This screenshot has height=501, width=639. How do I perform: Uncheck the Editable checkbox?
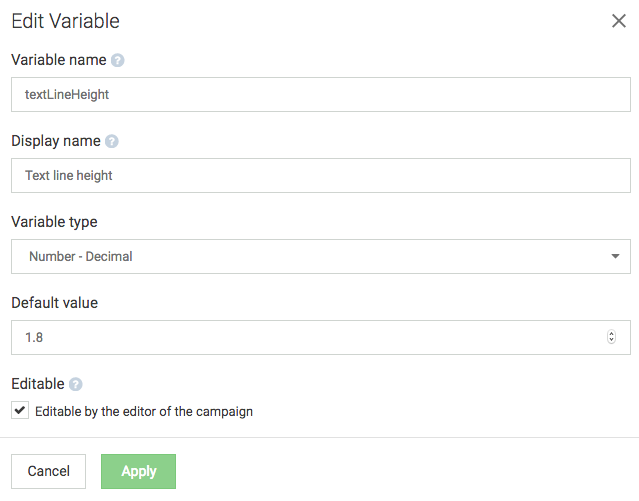coord(20,410)
